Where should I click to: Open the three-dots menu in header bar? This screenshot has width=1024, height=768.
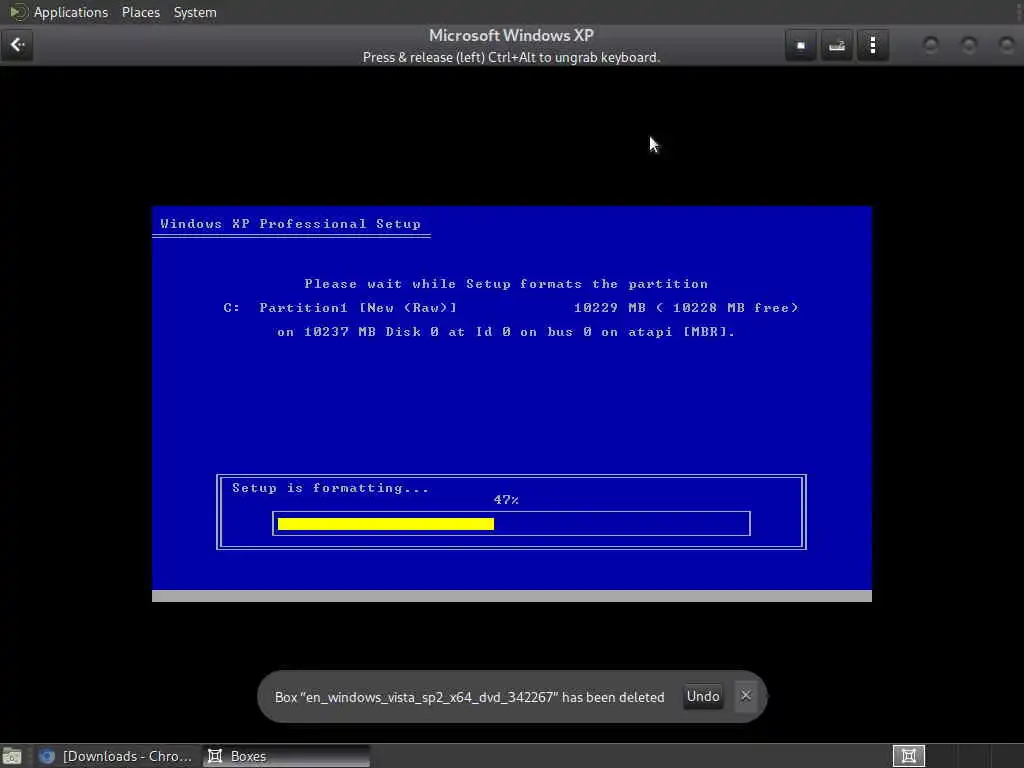pyautogui.click(x=873, y=45)
